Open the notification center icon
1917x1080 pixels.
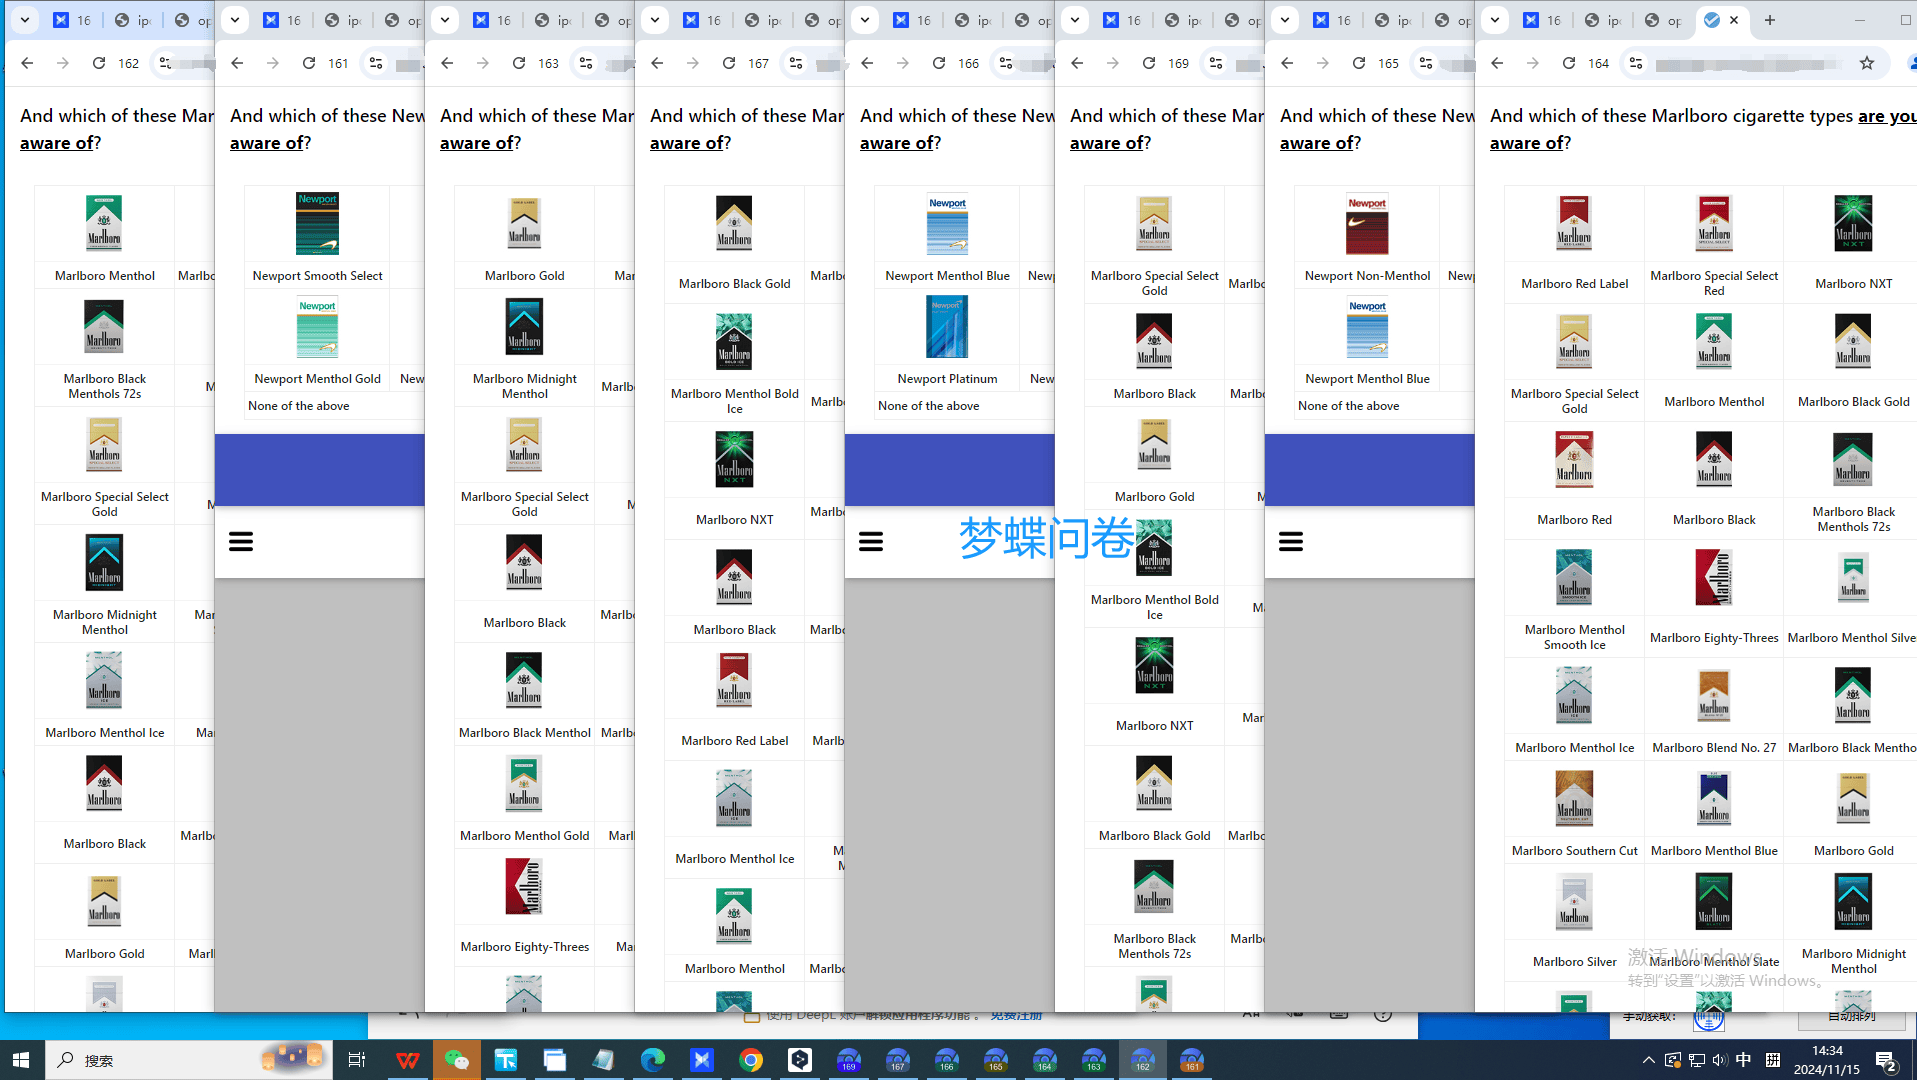tap(1886, 1060)
